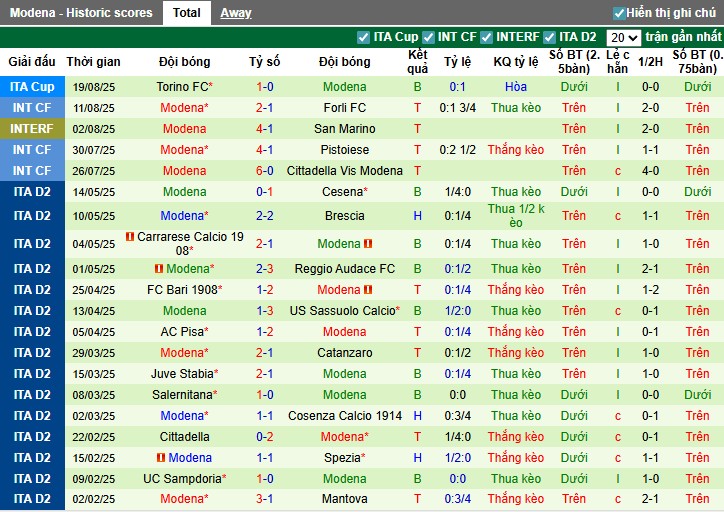Uncheck the ITA Cup filter checkbox
The image size is (724, 512).
[363, 37]
